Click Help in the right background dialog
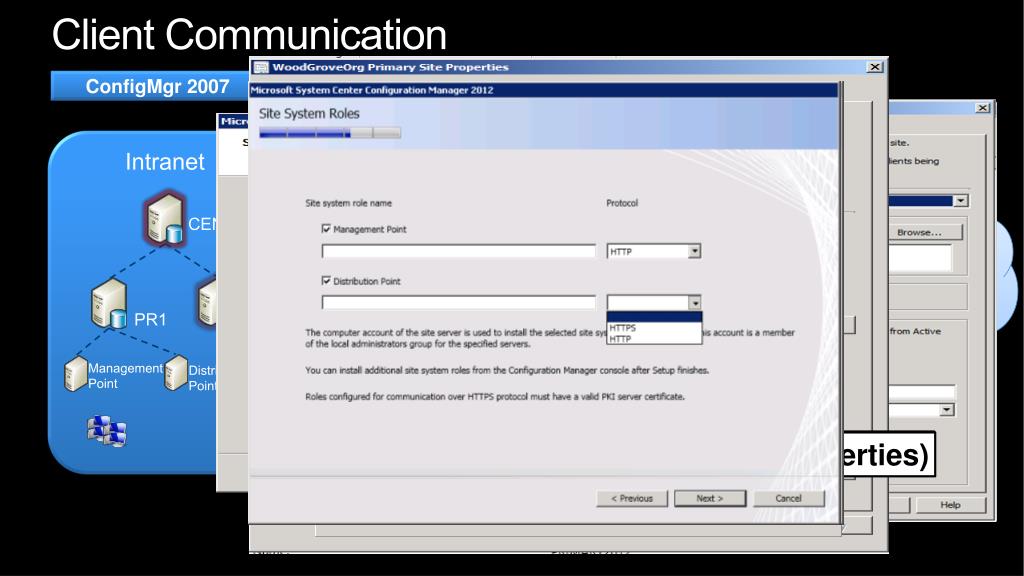1024x576 pixels. (950, 505)
